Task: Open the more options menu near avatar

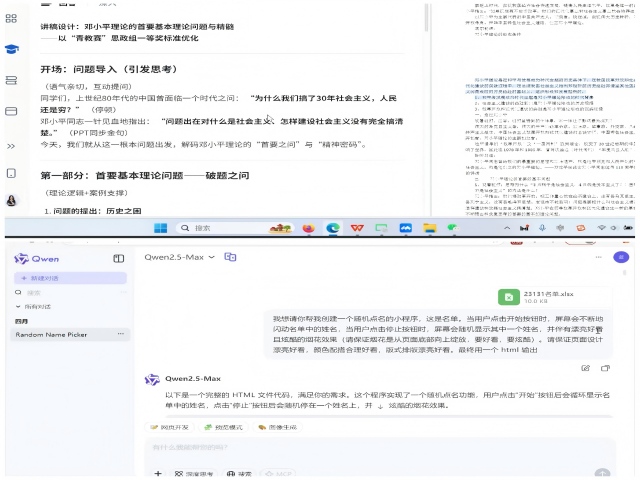Action: click(598, 257)
